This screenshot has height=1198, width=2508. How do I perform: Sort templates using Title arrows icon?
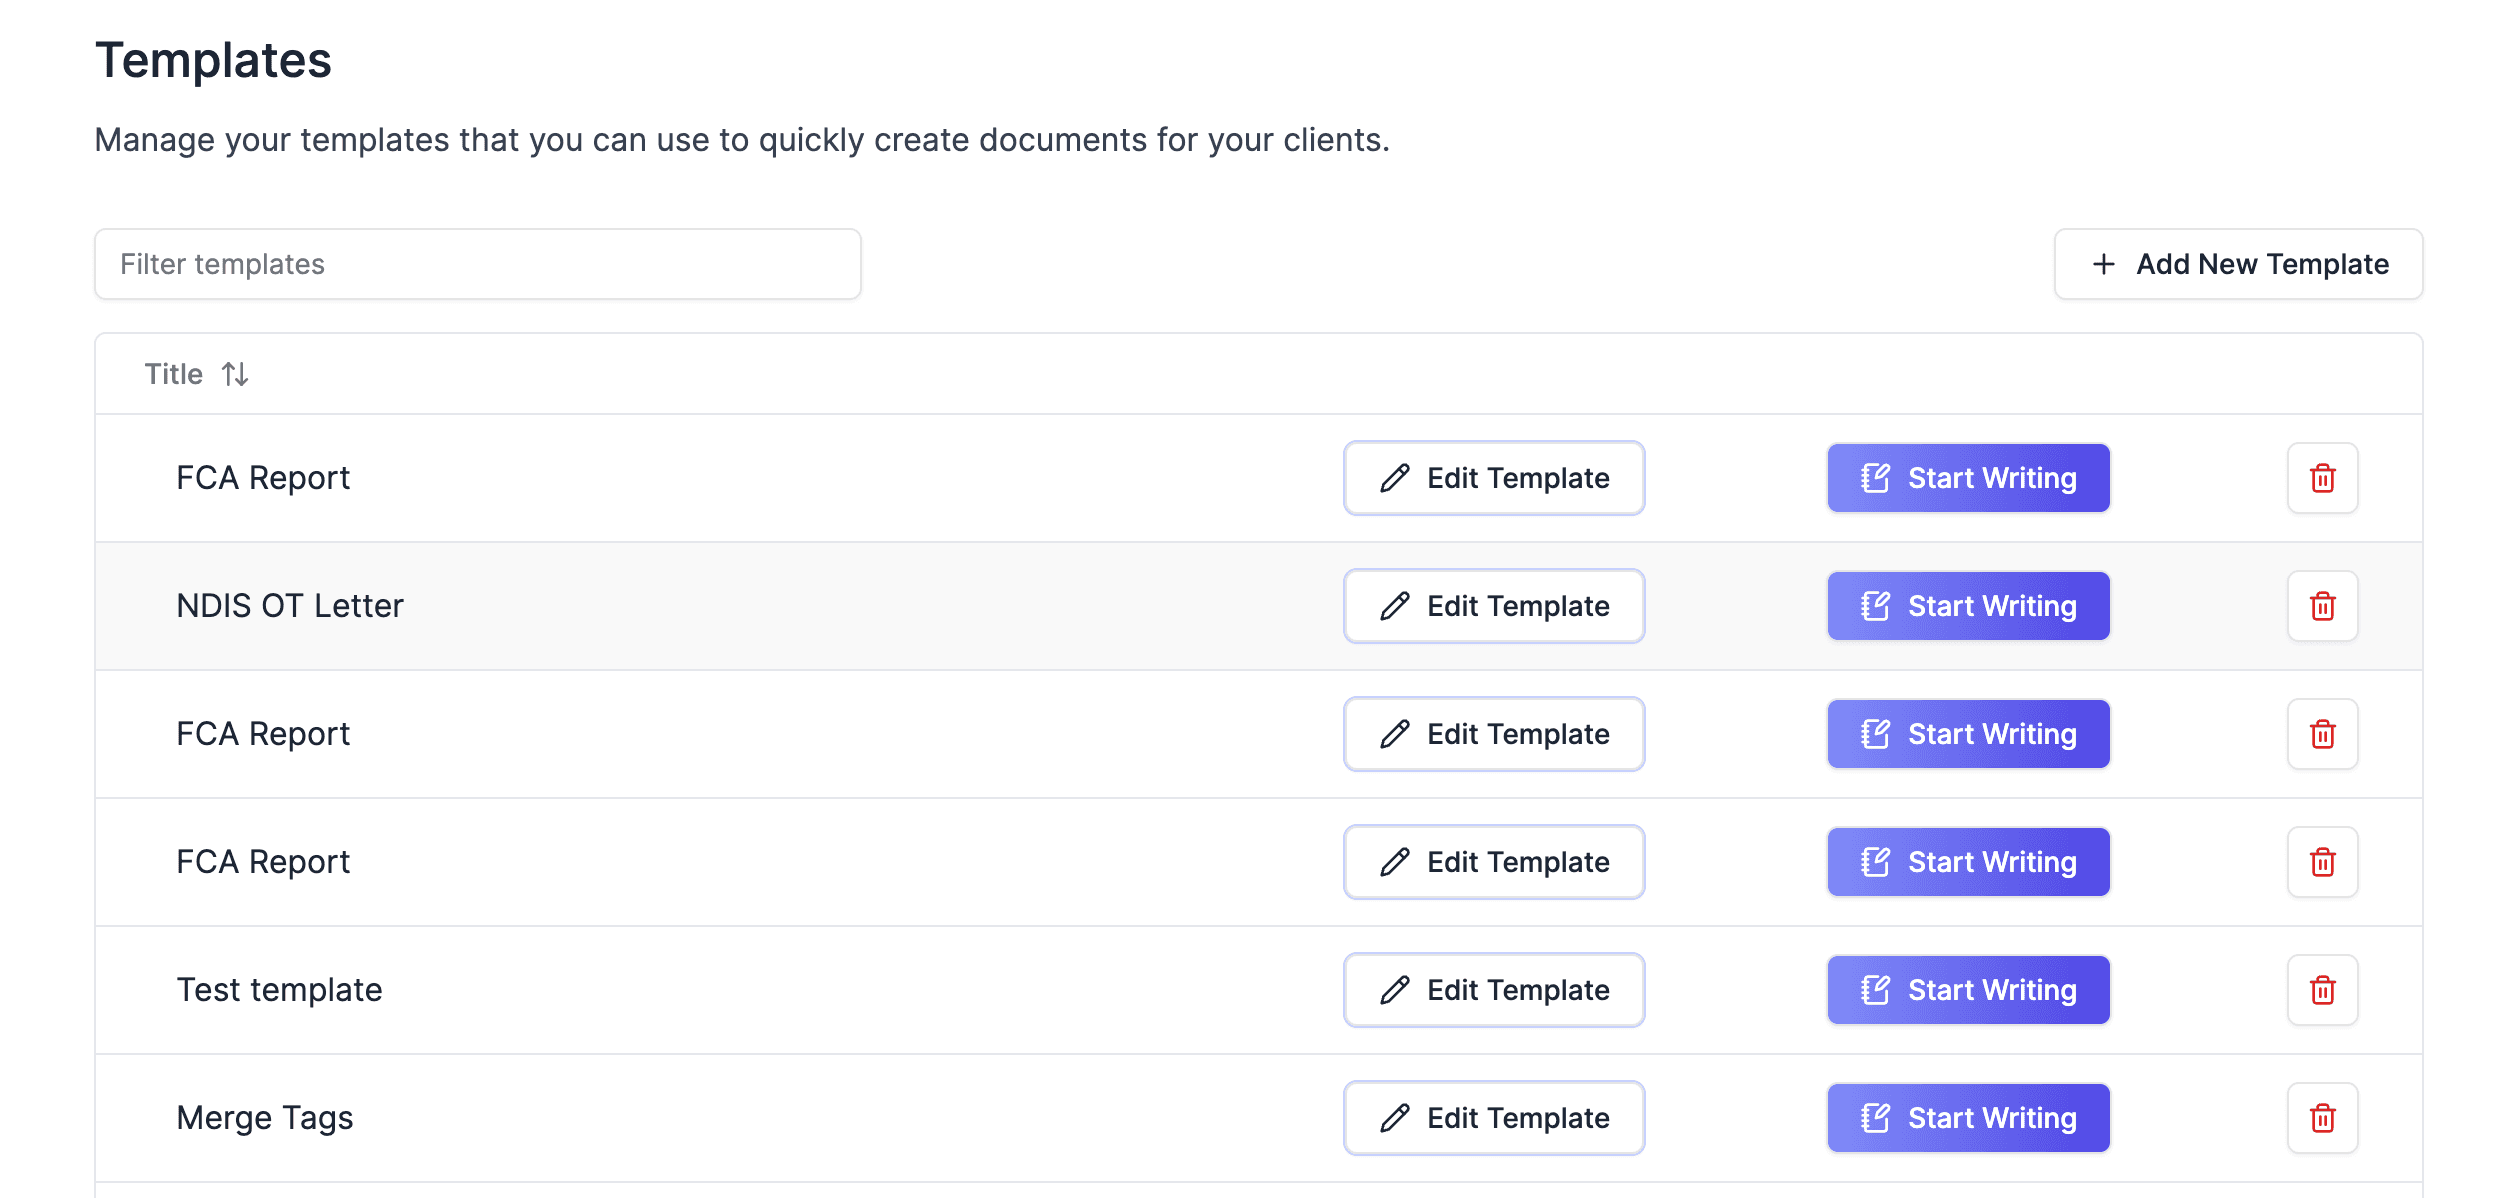click(235, 374)
